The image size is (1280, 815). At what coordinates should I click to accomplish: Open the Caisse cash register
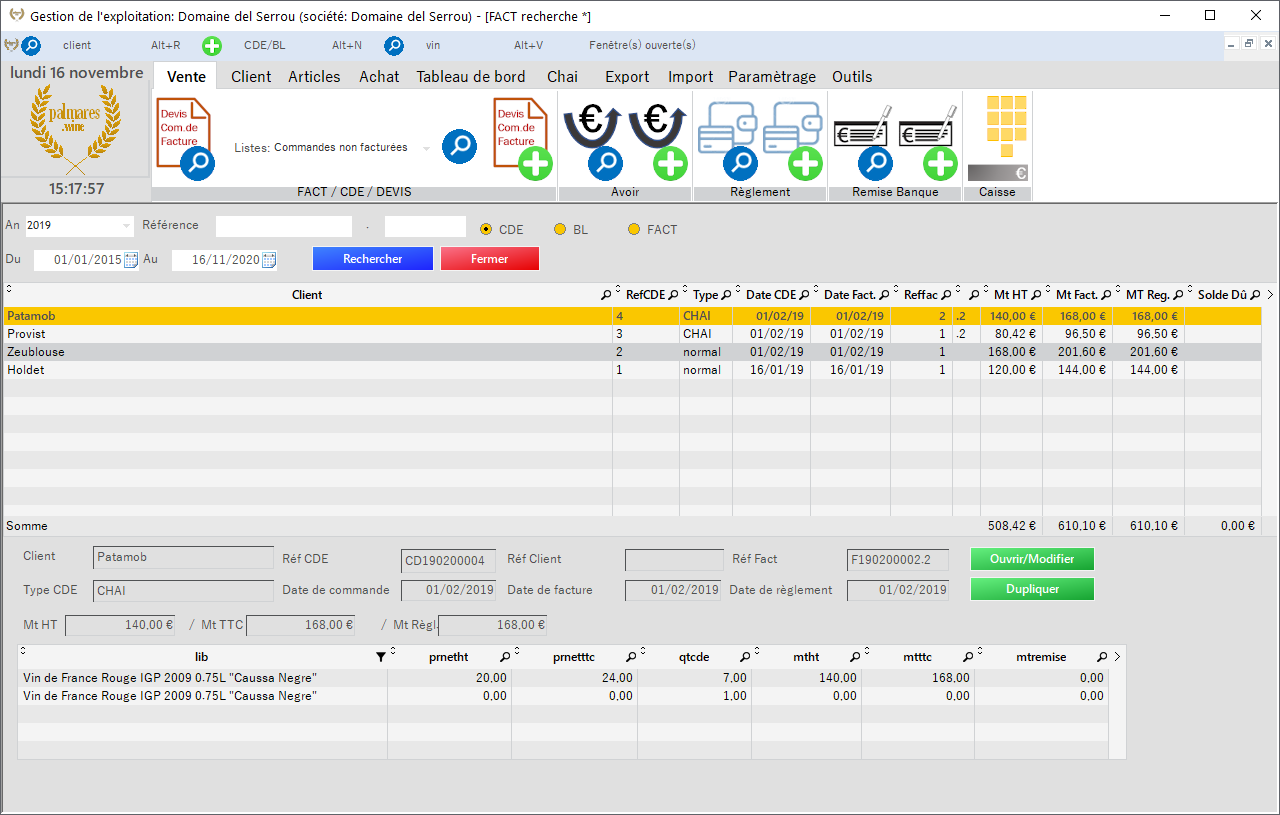tap(996, 138)
